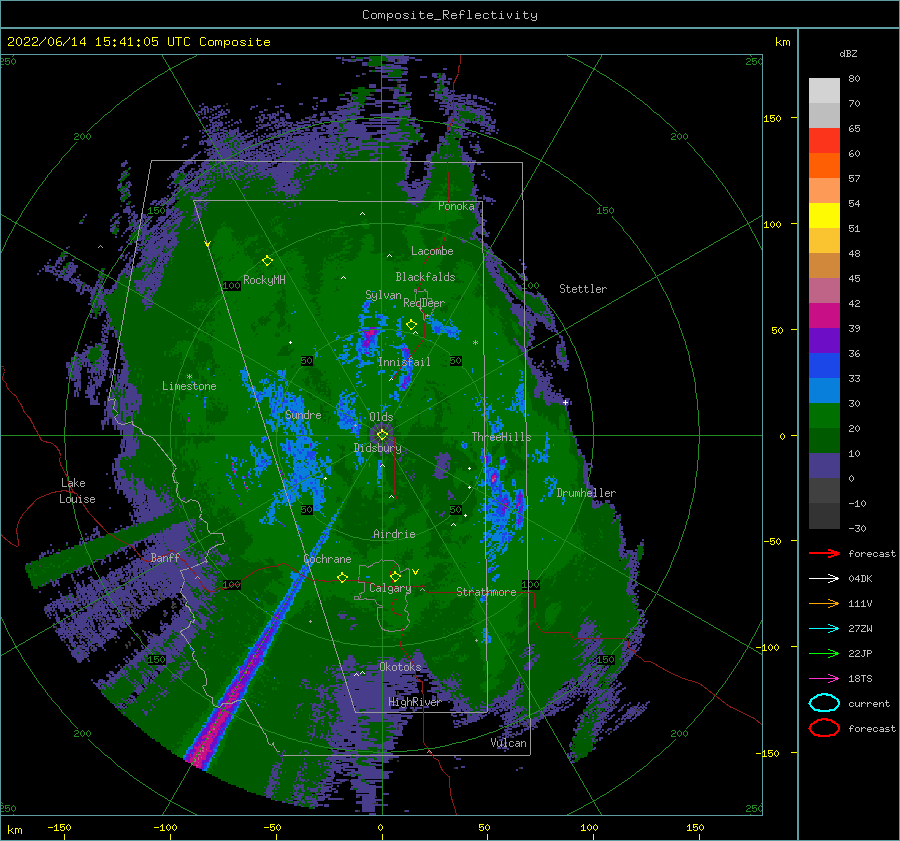Click the Cochrane label

(327, 559)
